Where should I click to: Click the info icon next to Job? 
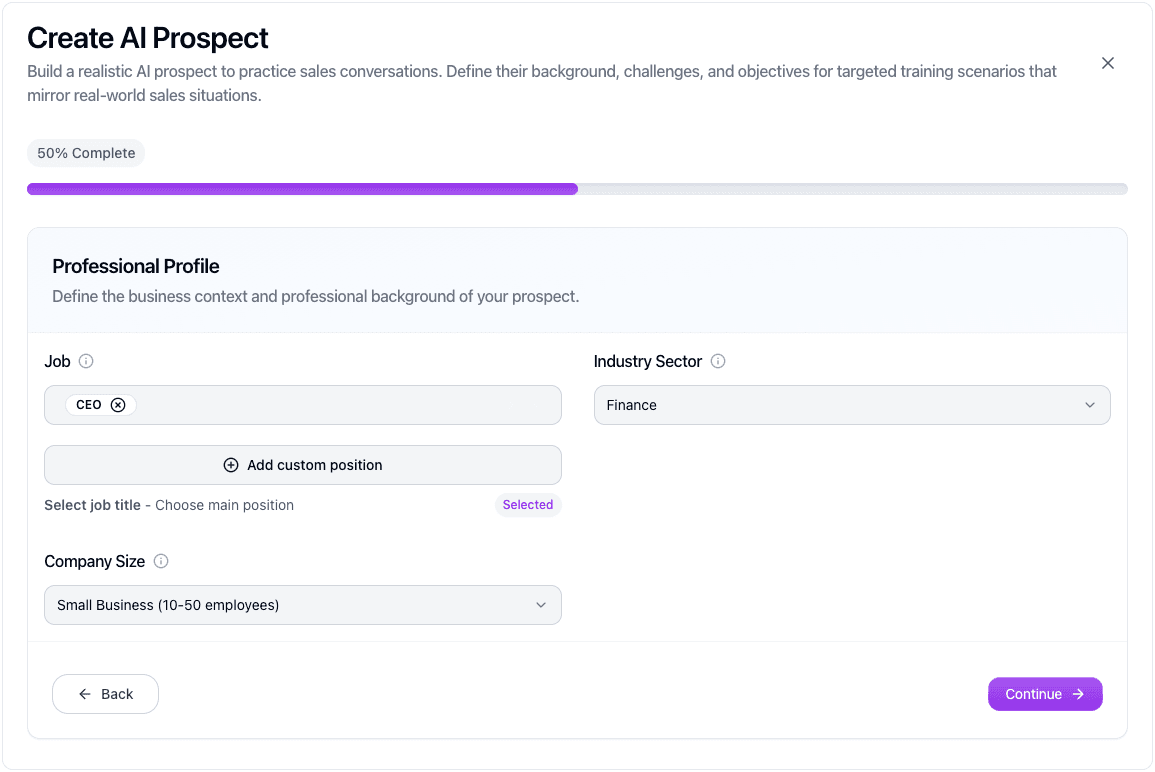[86, 361]
